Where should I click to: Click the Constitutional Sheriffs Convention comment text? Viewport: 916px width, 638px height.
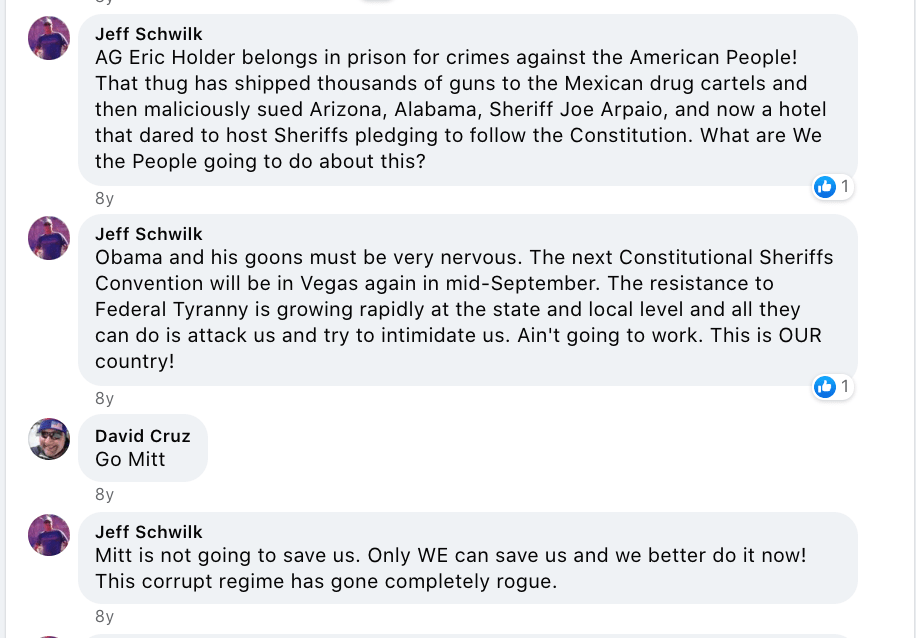pyautogui.click(x=460, y=309)
